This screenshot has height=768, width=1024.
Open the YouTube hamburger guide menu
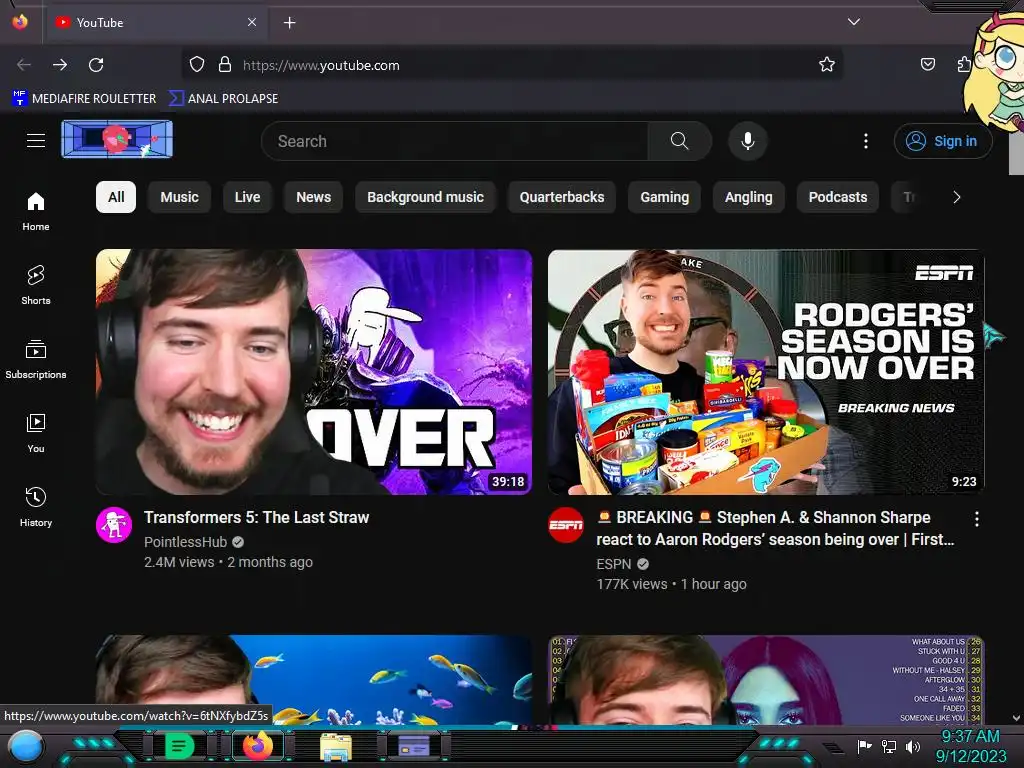click(x=36, y=140)
